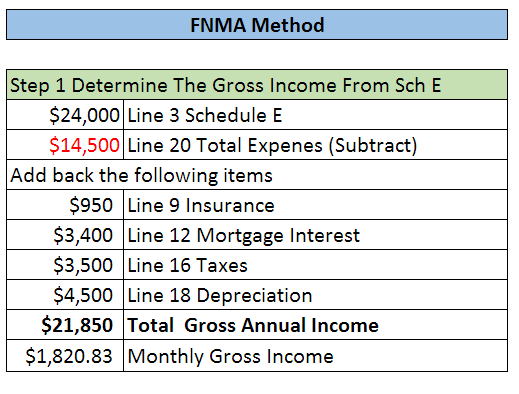
Task: Select the $4,500 depreciation amount cell
Action: [65, 295]
